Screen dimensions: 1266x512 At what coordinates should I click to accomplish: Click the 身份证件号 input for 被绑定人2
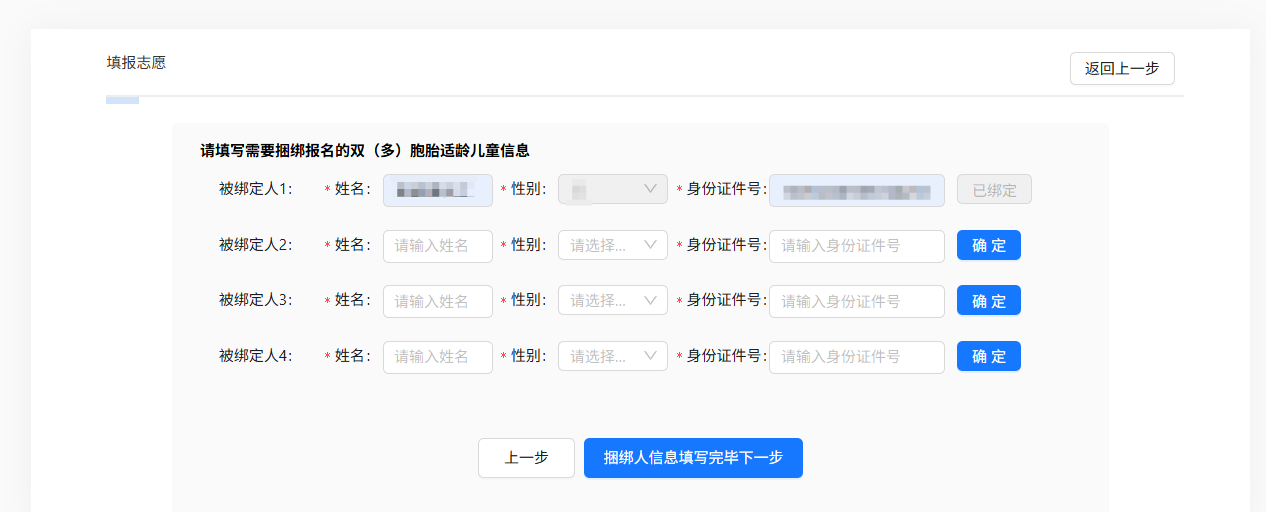857,246
